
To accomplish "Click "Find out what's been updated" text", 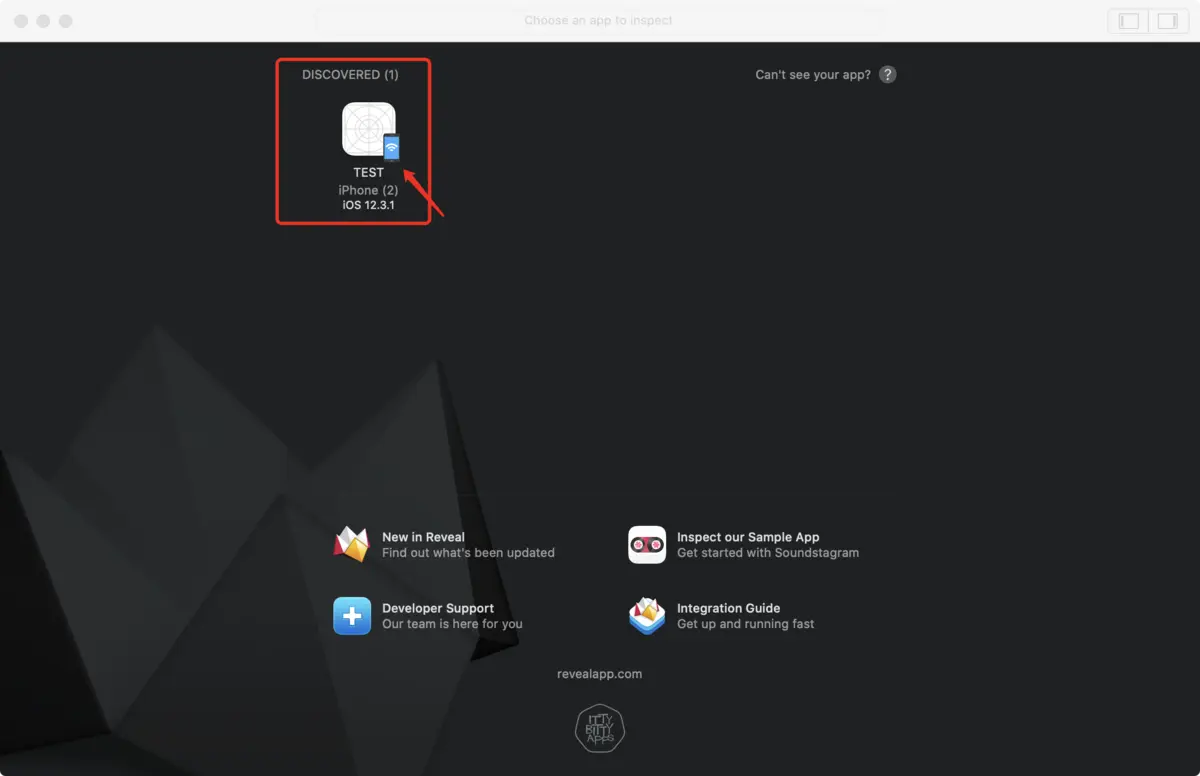I will click(468, 552).
